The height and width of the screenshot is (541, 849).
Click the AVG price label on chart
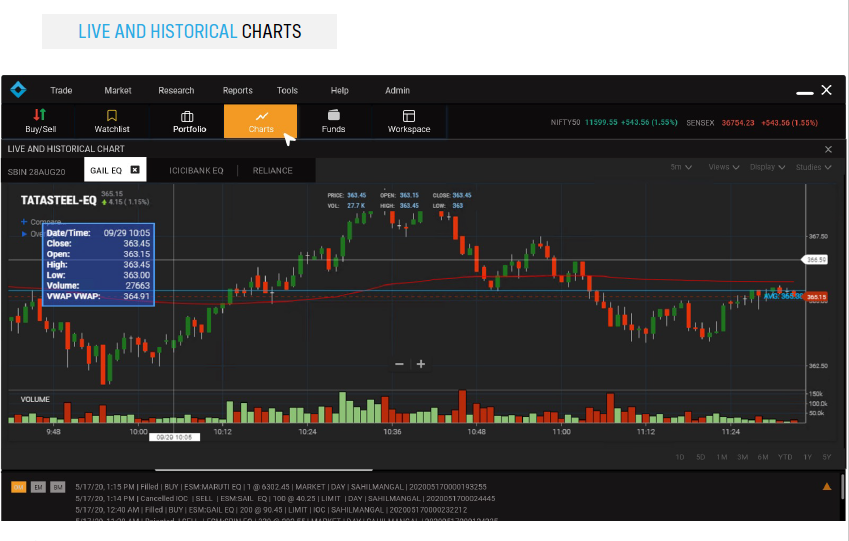click(783, 296)
